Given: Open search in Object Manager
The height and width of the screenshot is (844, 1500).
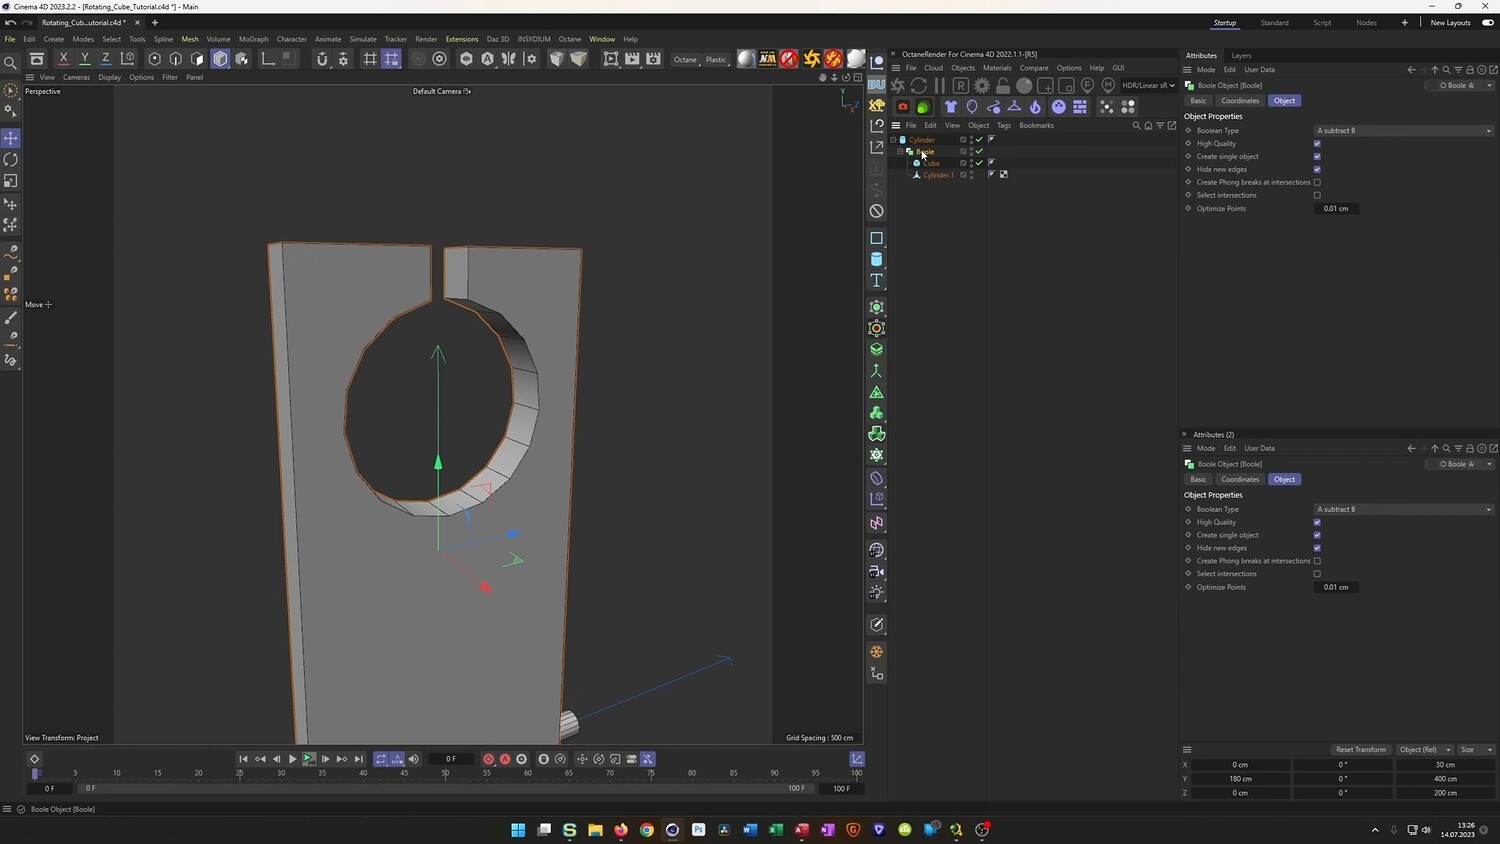Looking at the screenshot, I should point(1136,126).
